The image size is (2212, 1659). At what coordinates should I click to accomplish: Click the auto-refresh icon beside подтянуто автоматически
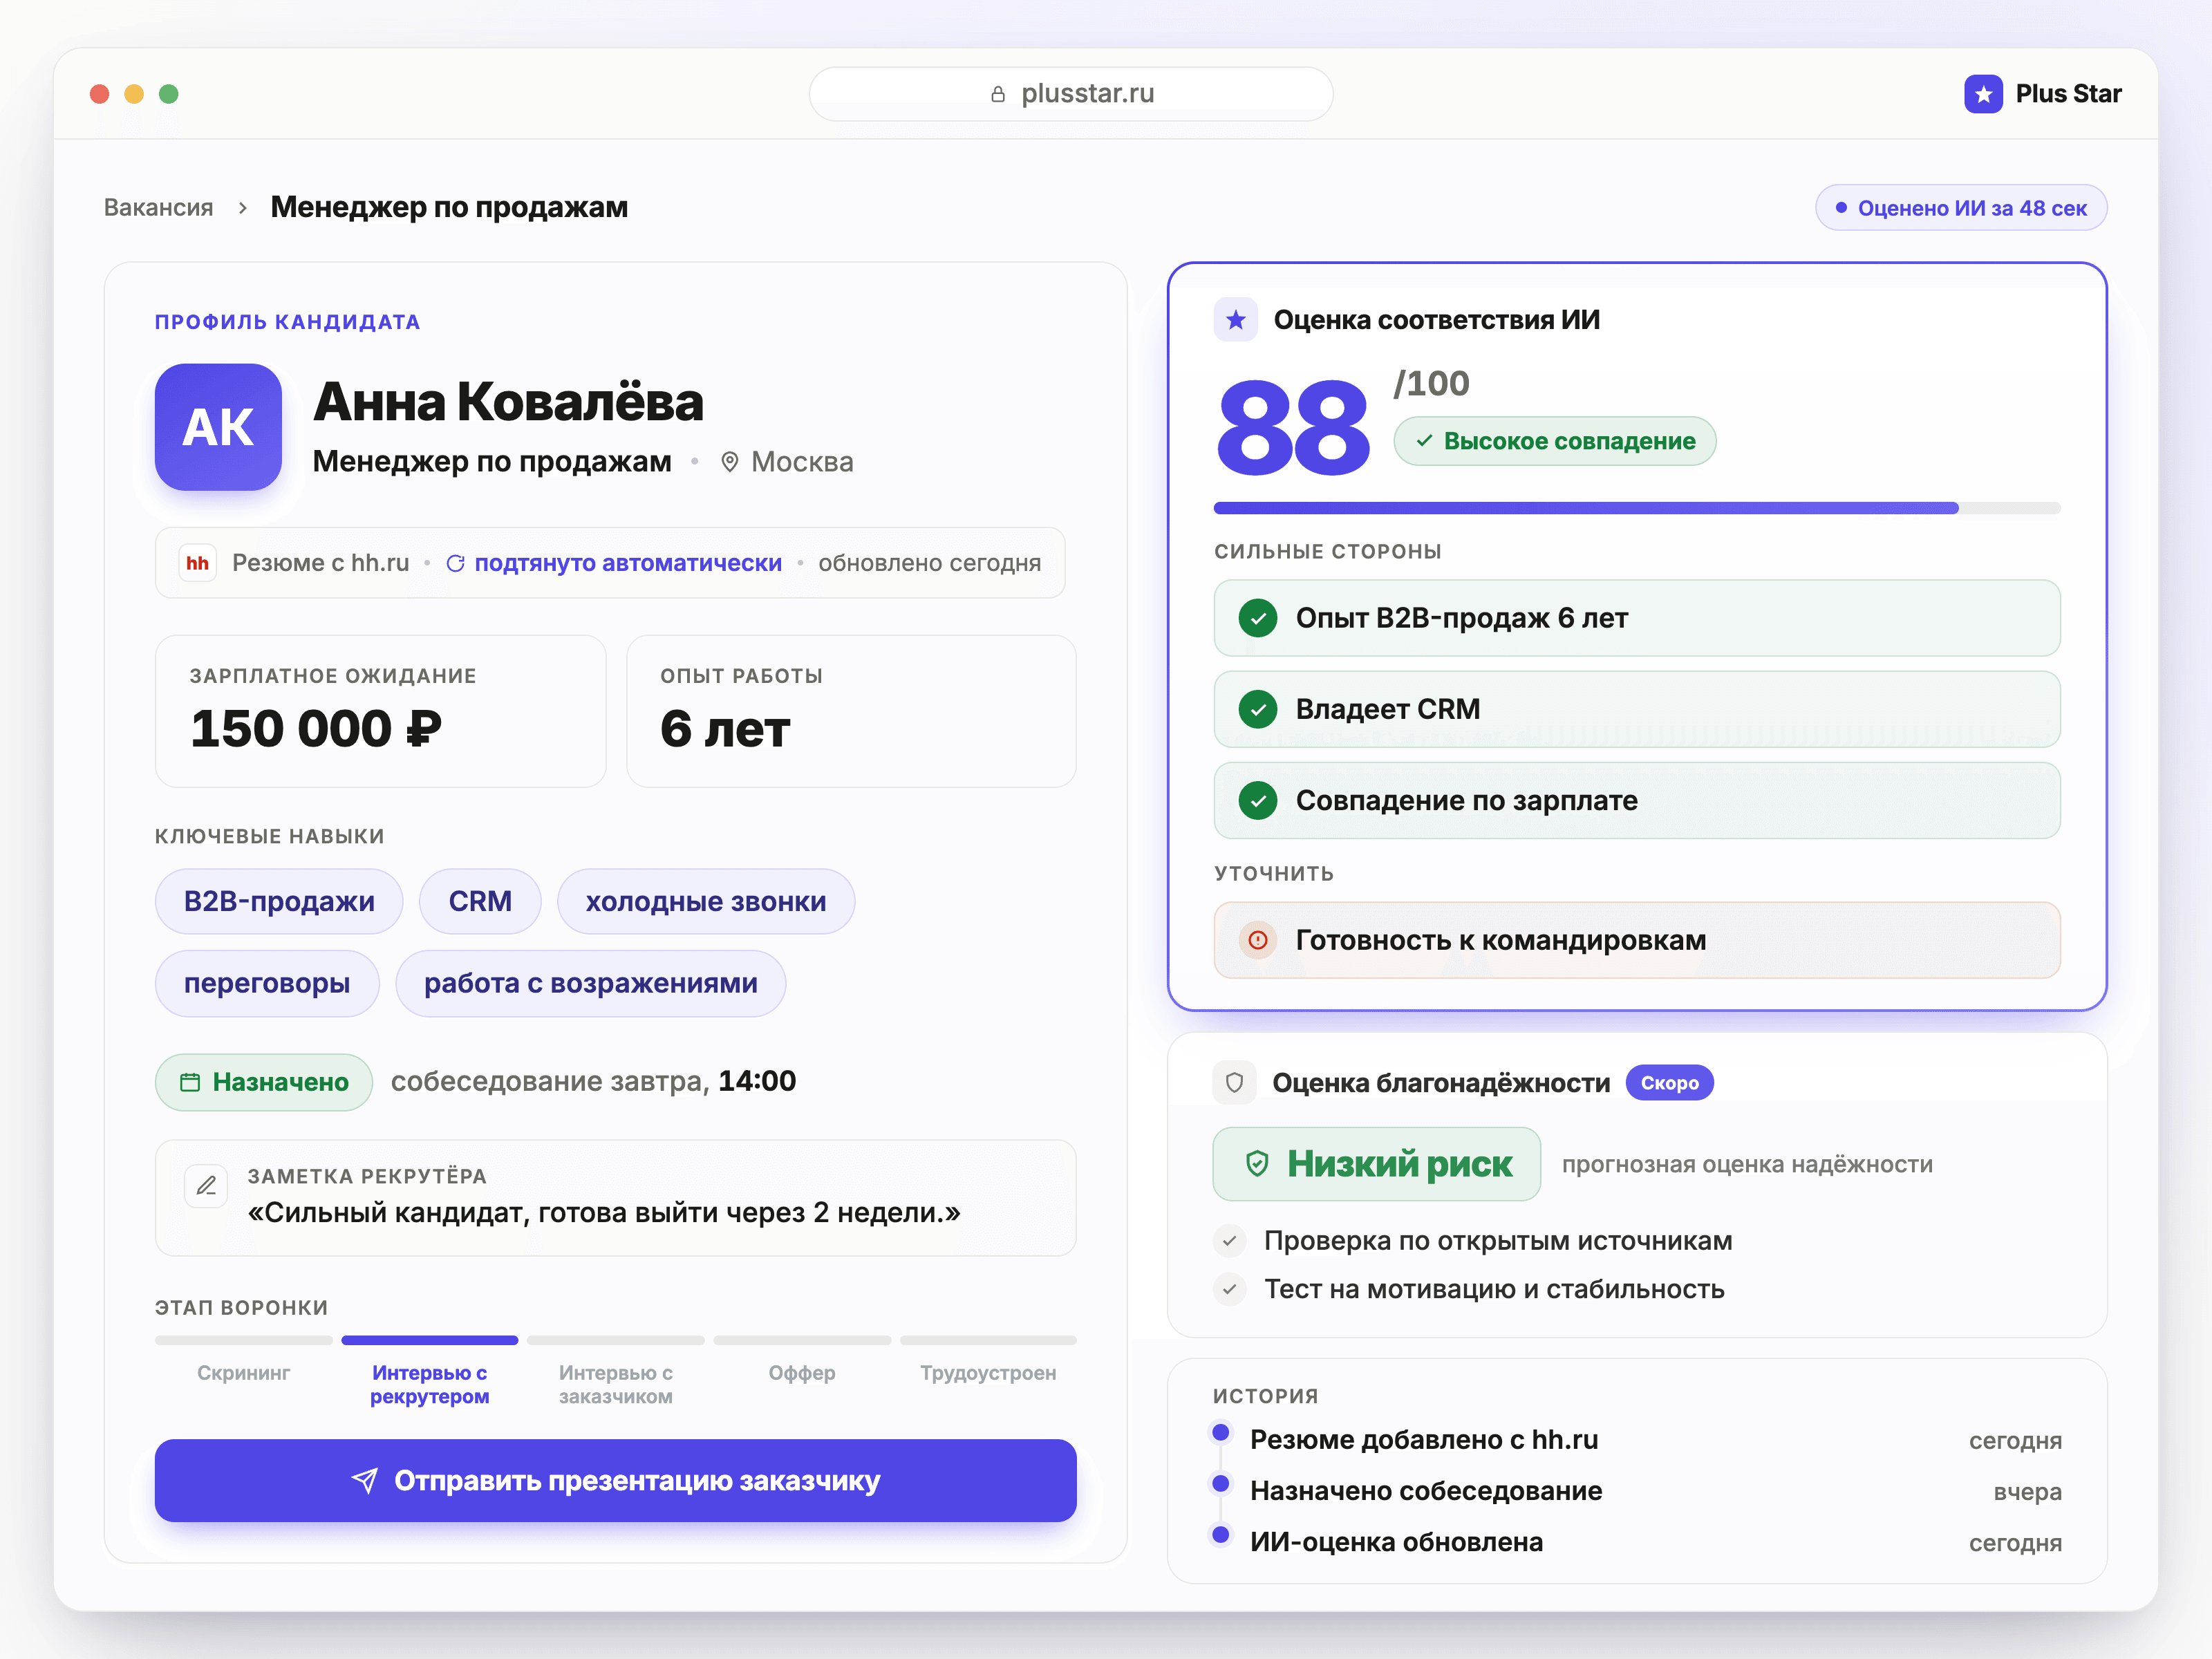[455, 563]
